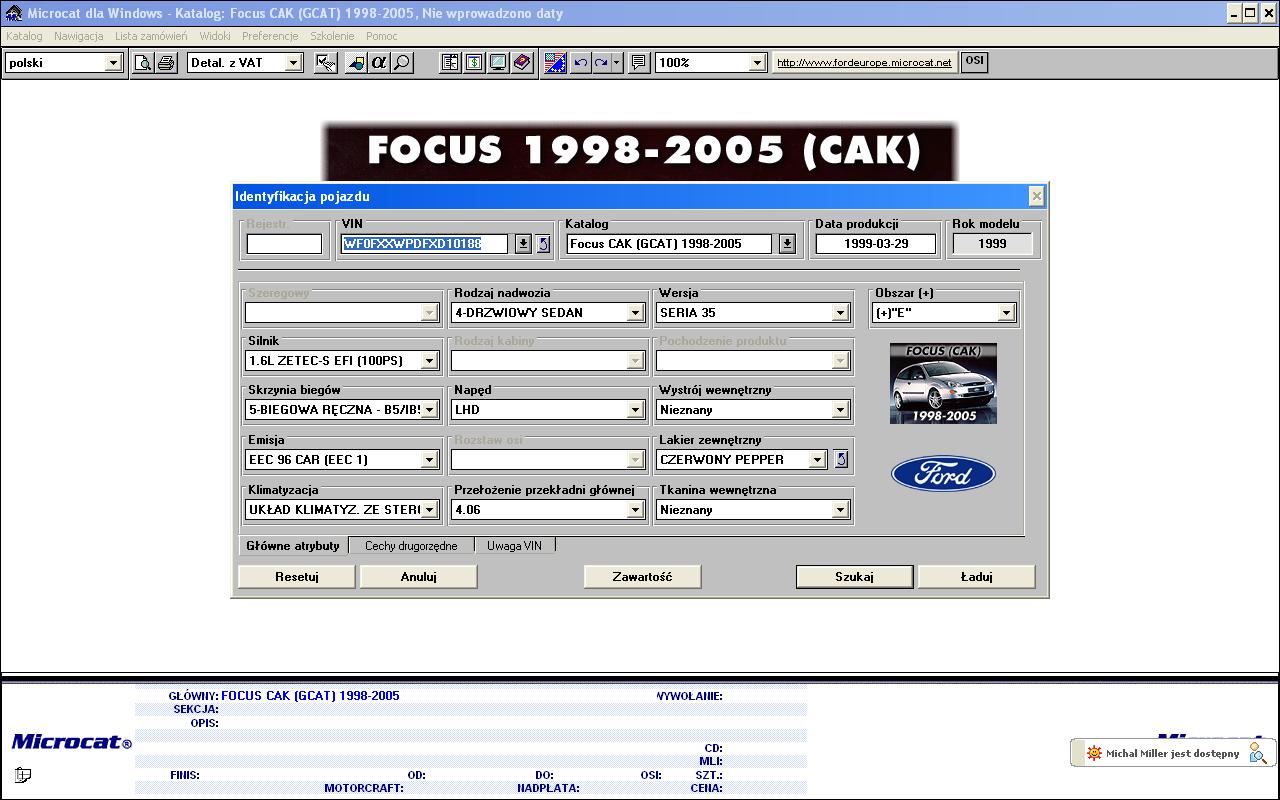1280x800 pixels.
Task: Click the colored shapes icon beside the alpha symbol
Action: coord(355,63)
